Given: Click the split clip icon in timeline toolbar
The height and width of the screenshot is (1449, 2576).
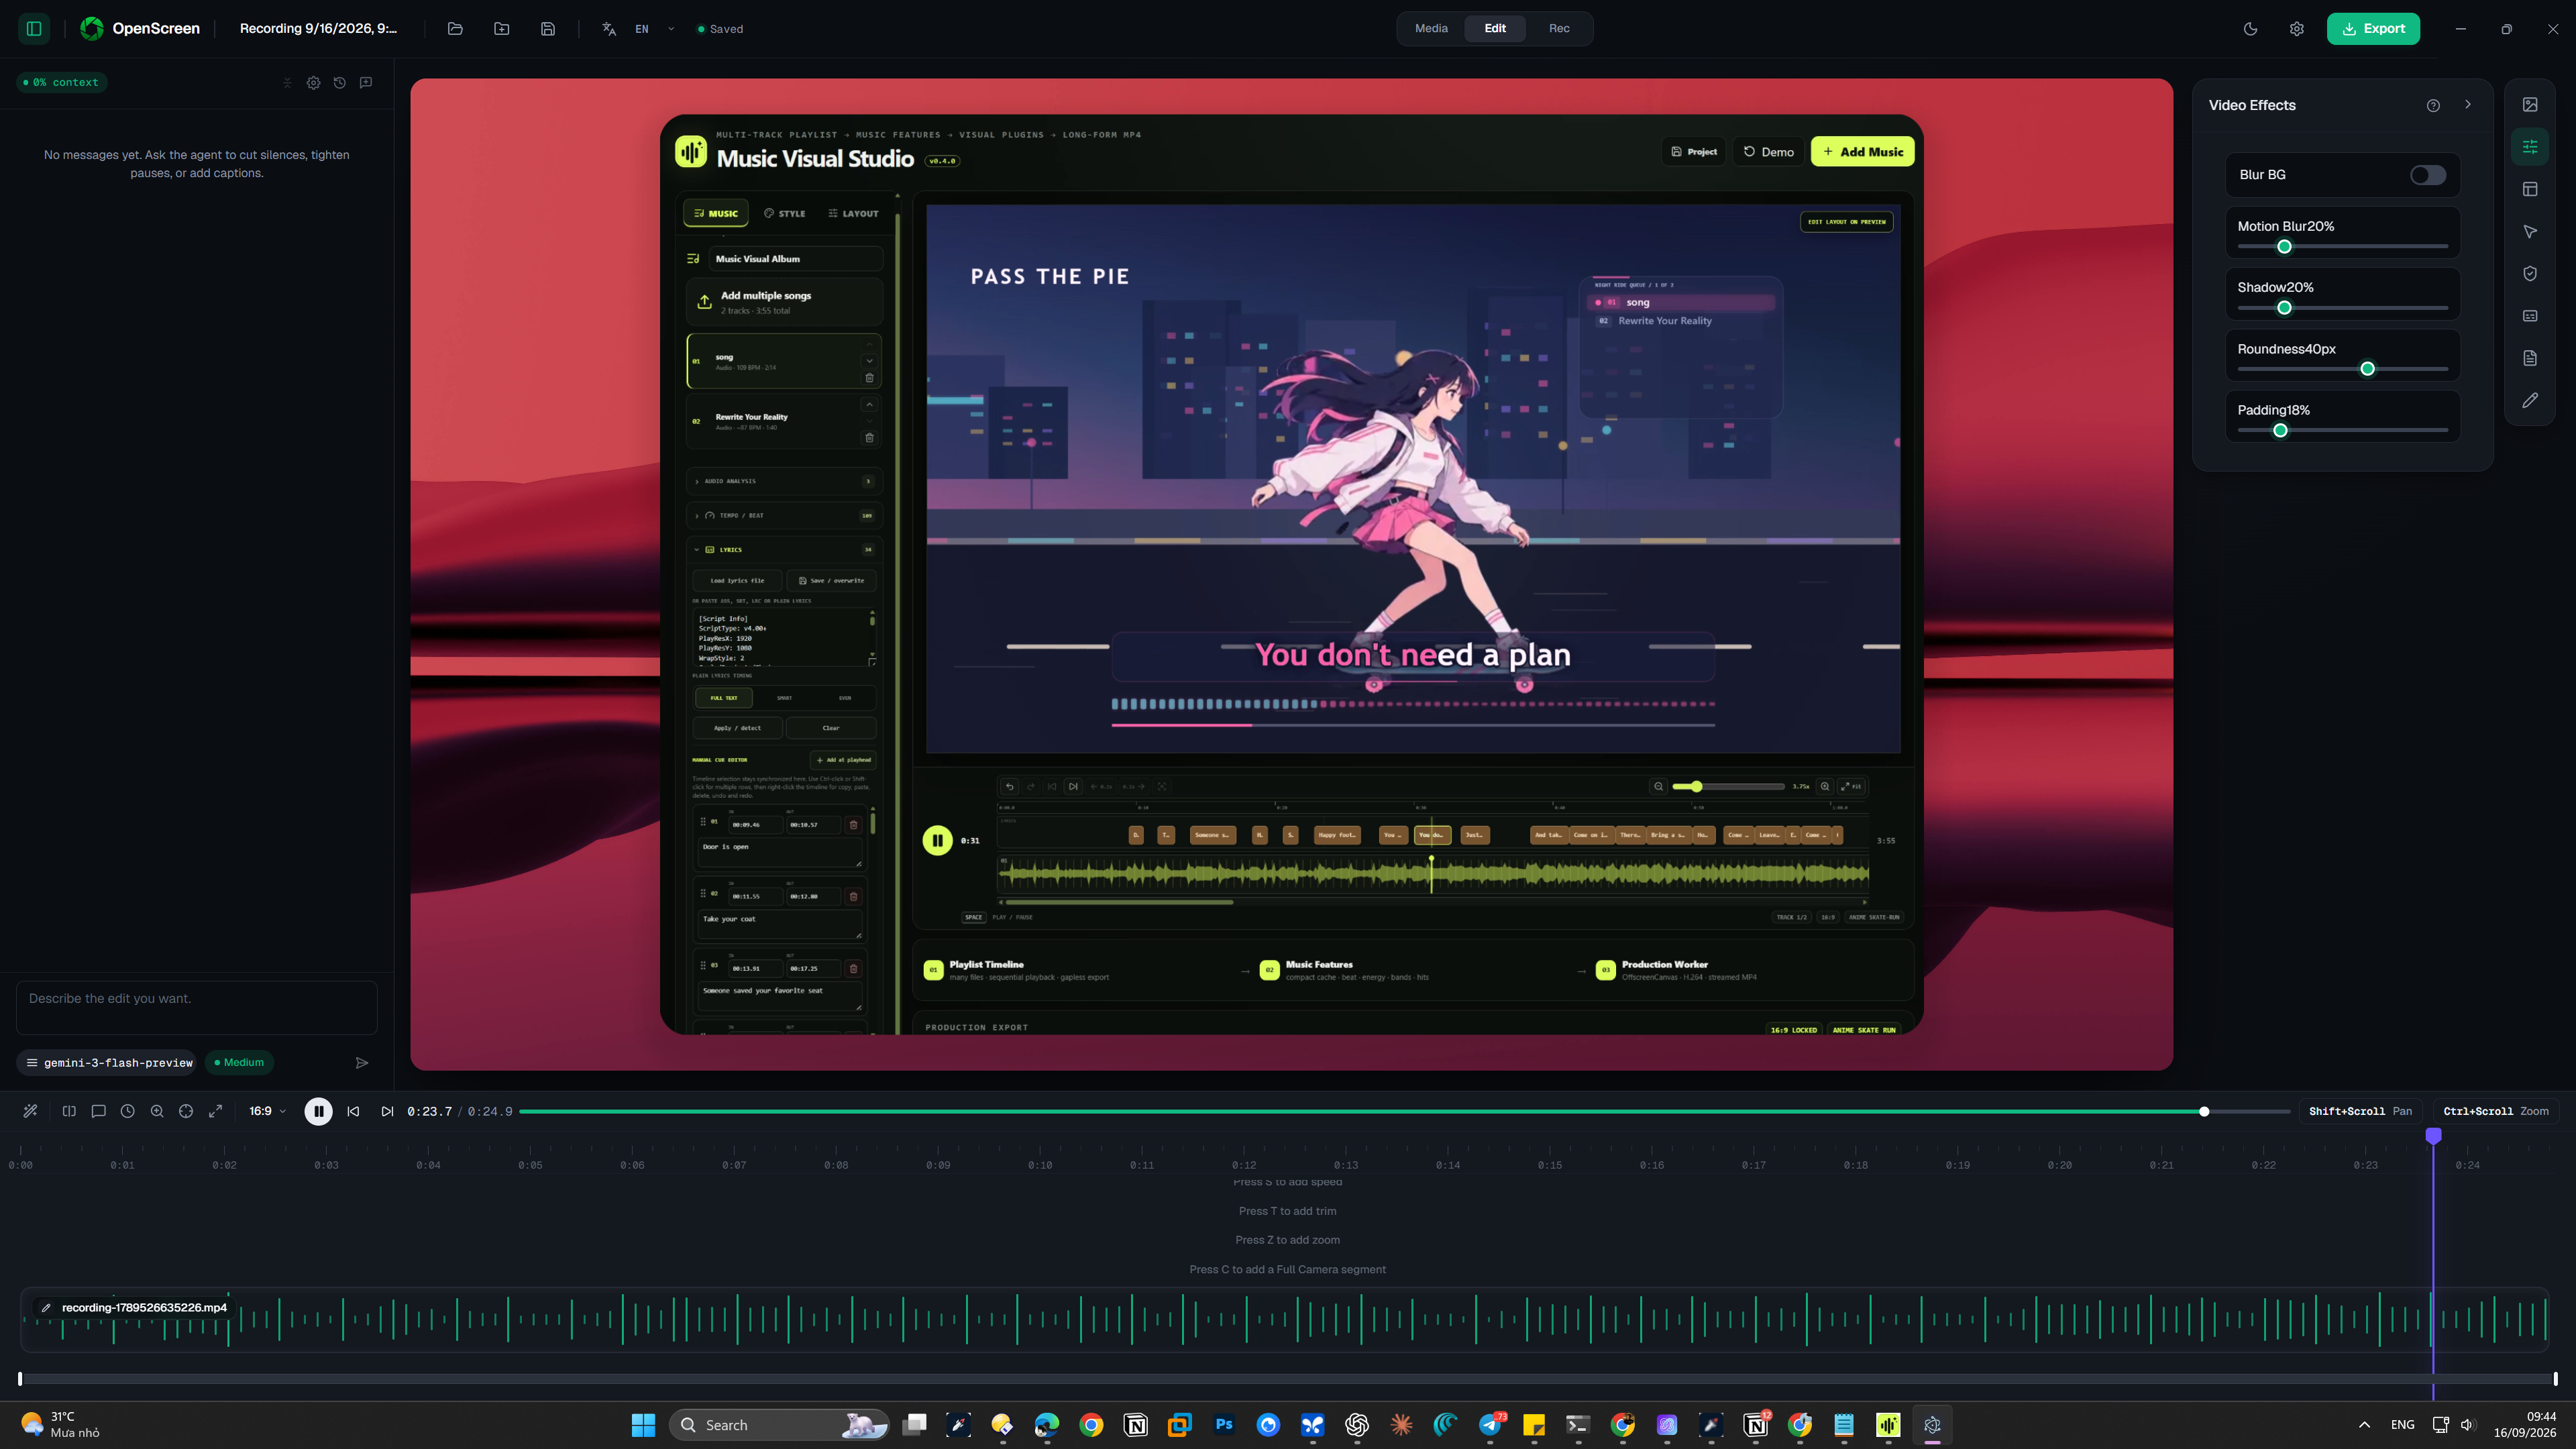Looking at the screenshot, I should (69, 1111).
